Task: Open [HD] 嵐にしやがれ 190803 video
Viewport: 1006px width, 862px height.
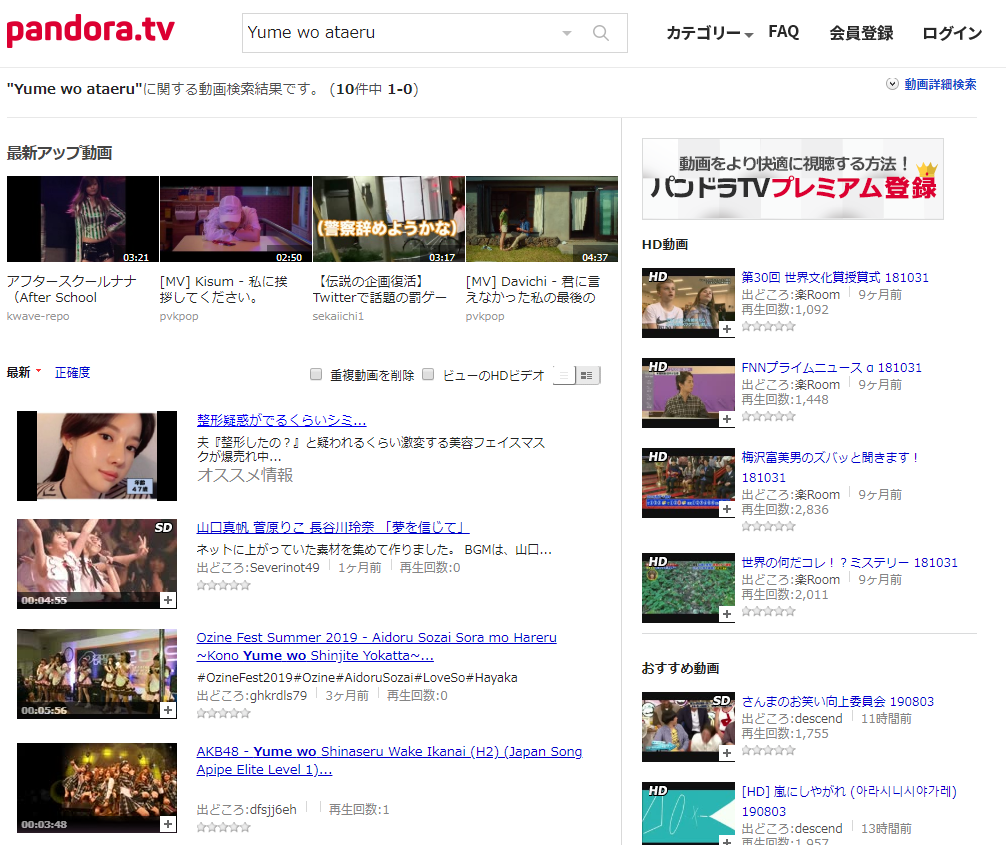Action: pyautogui.click(x=849, y=801)
